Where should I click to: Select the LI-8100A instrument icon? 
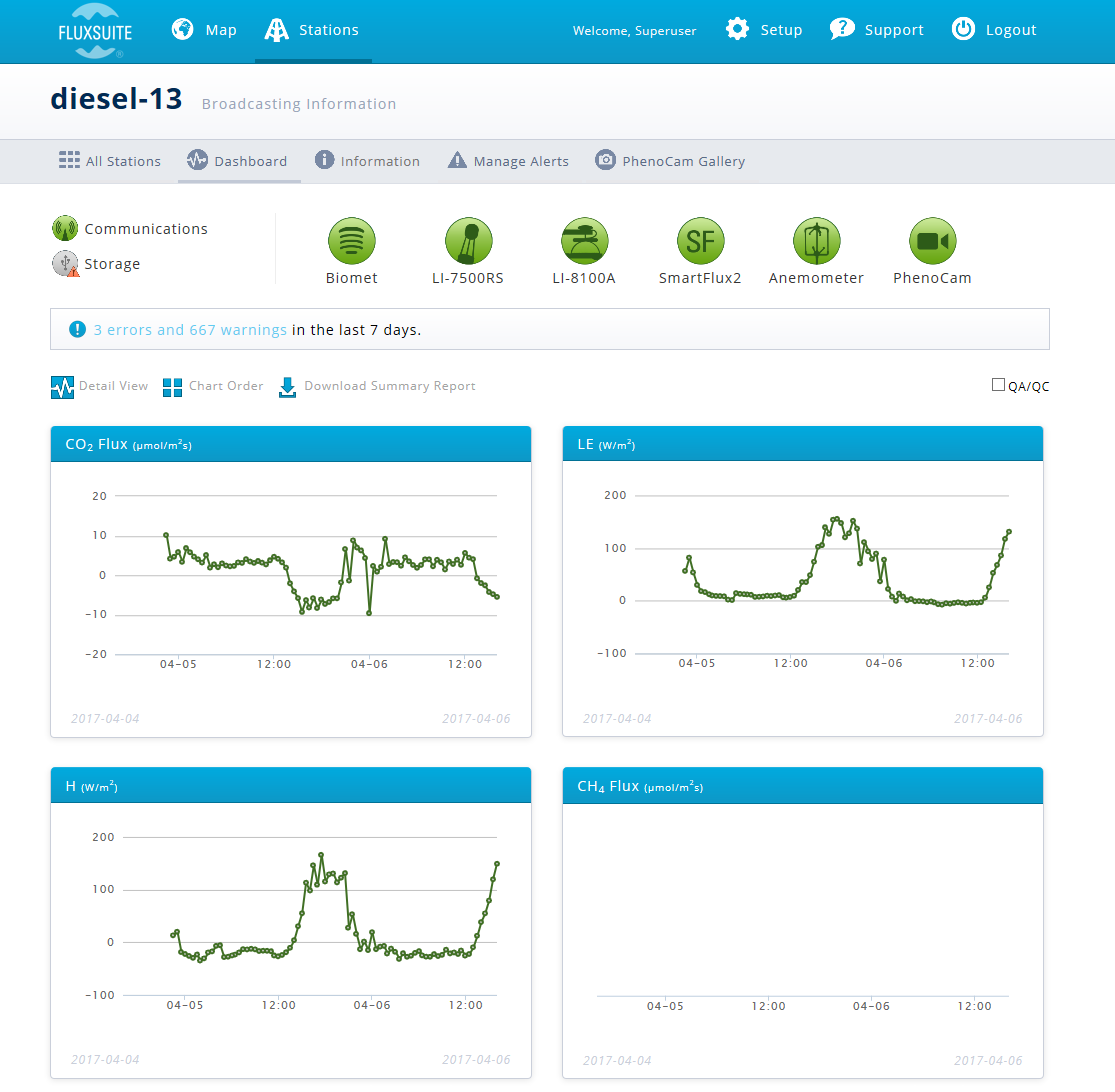(x=584, y=241)
